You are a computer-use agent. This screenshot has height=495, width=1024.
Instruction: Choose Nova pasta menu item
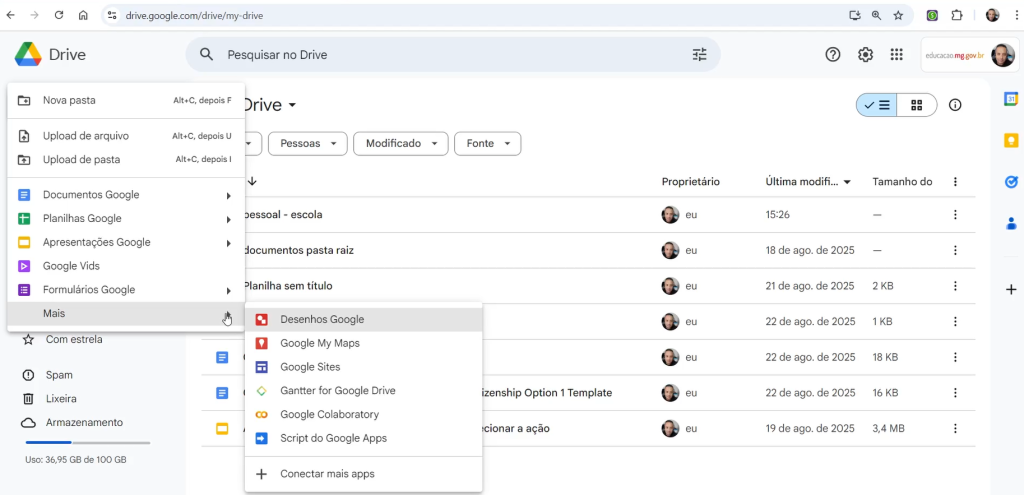[x=69, y=100]
